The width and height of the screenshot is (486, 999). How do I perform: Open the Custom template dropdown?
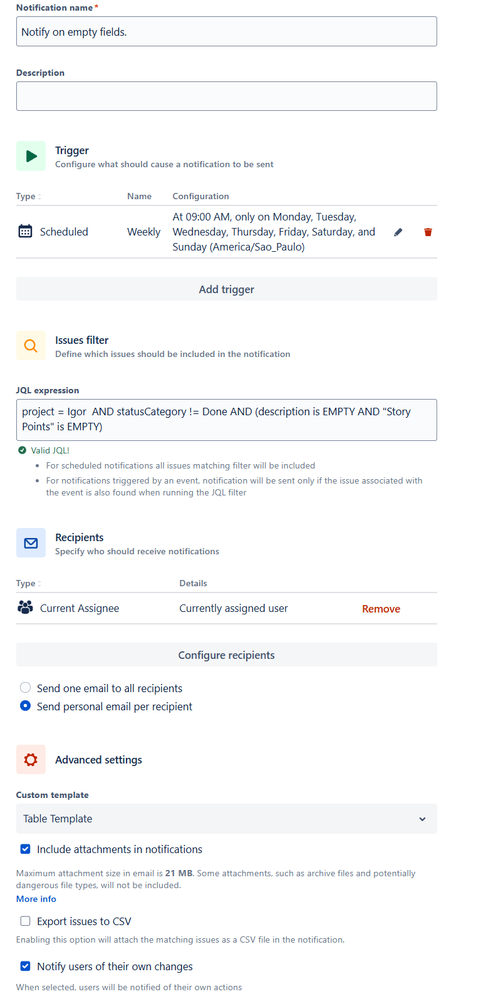226,819
